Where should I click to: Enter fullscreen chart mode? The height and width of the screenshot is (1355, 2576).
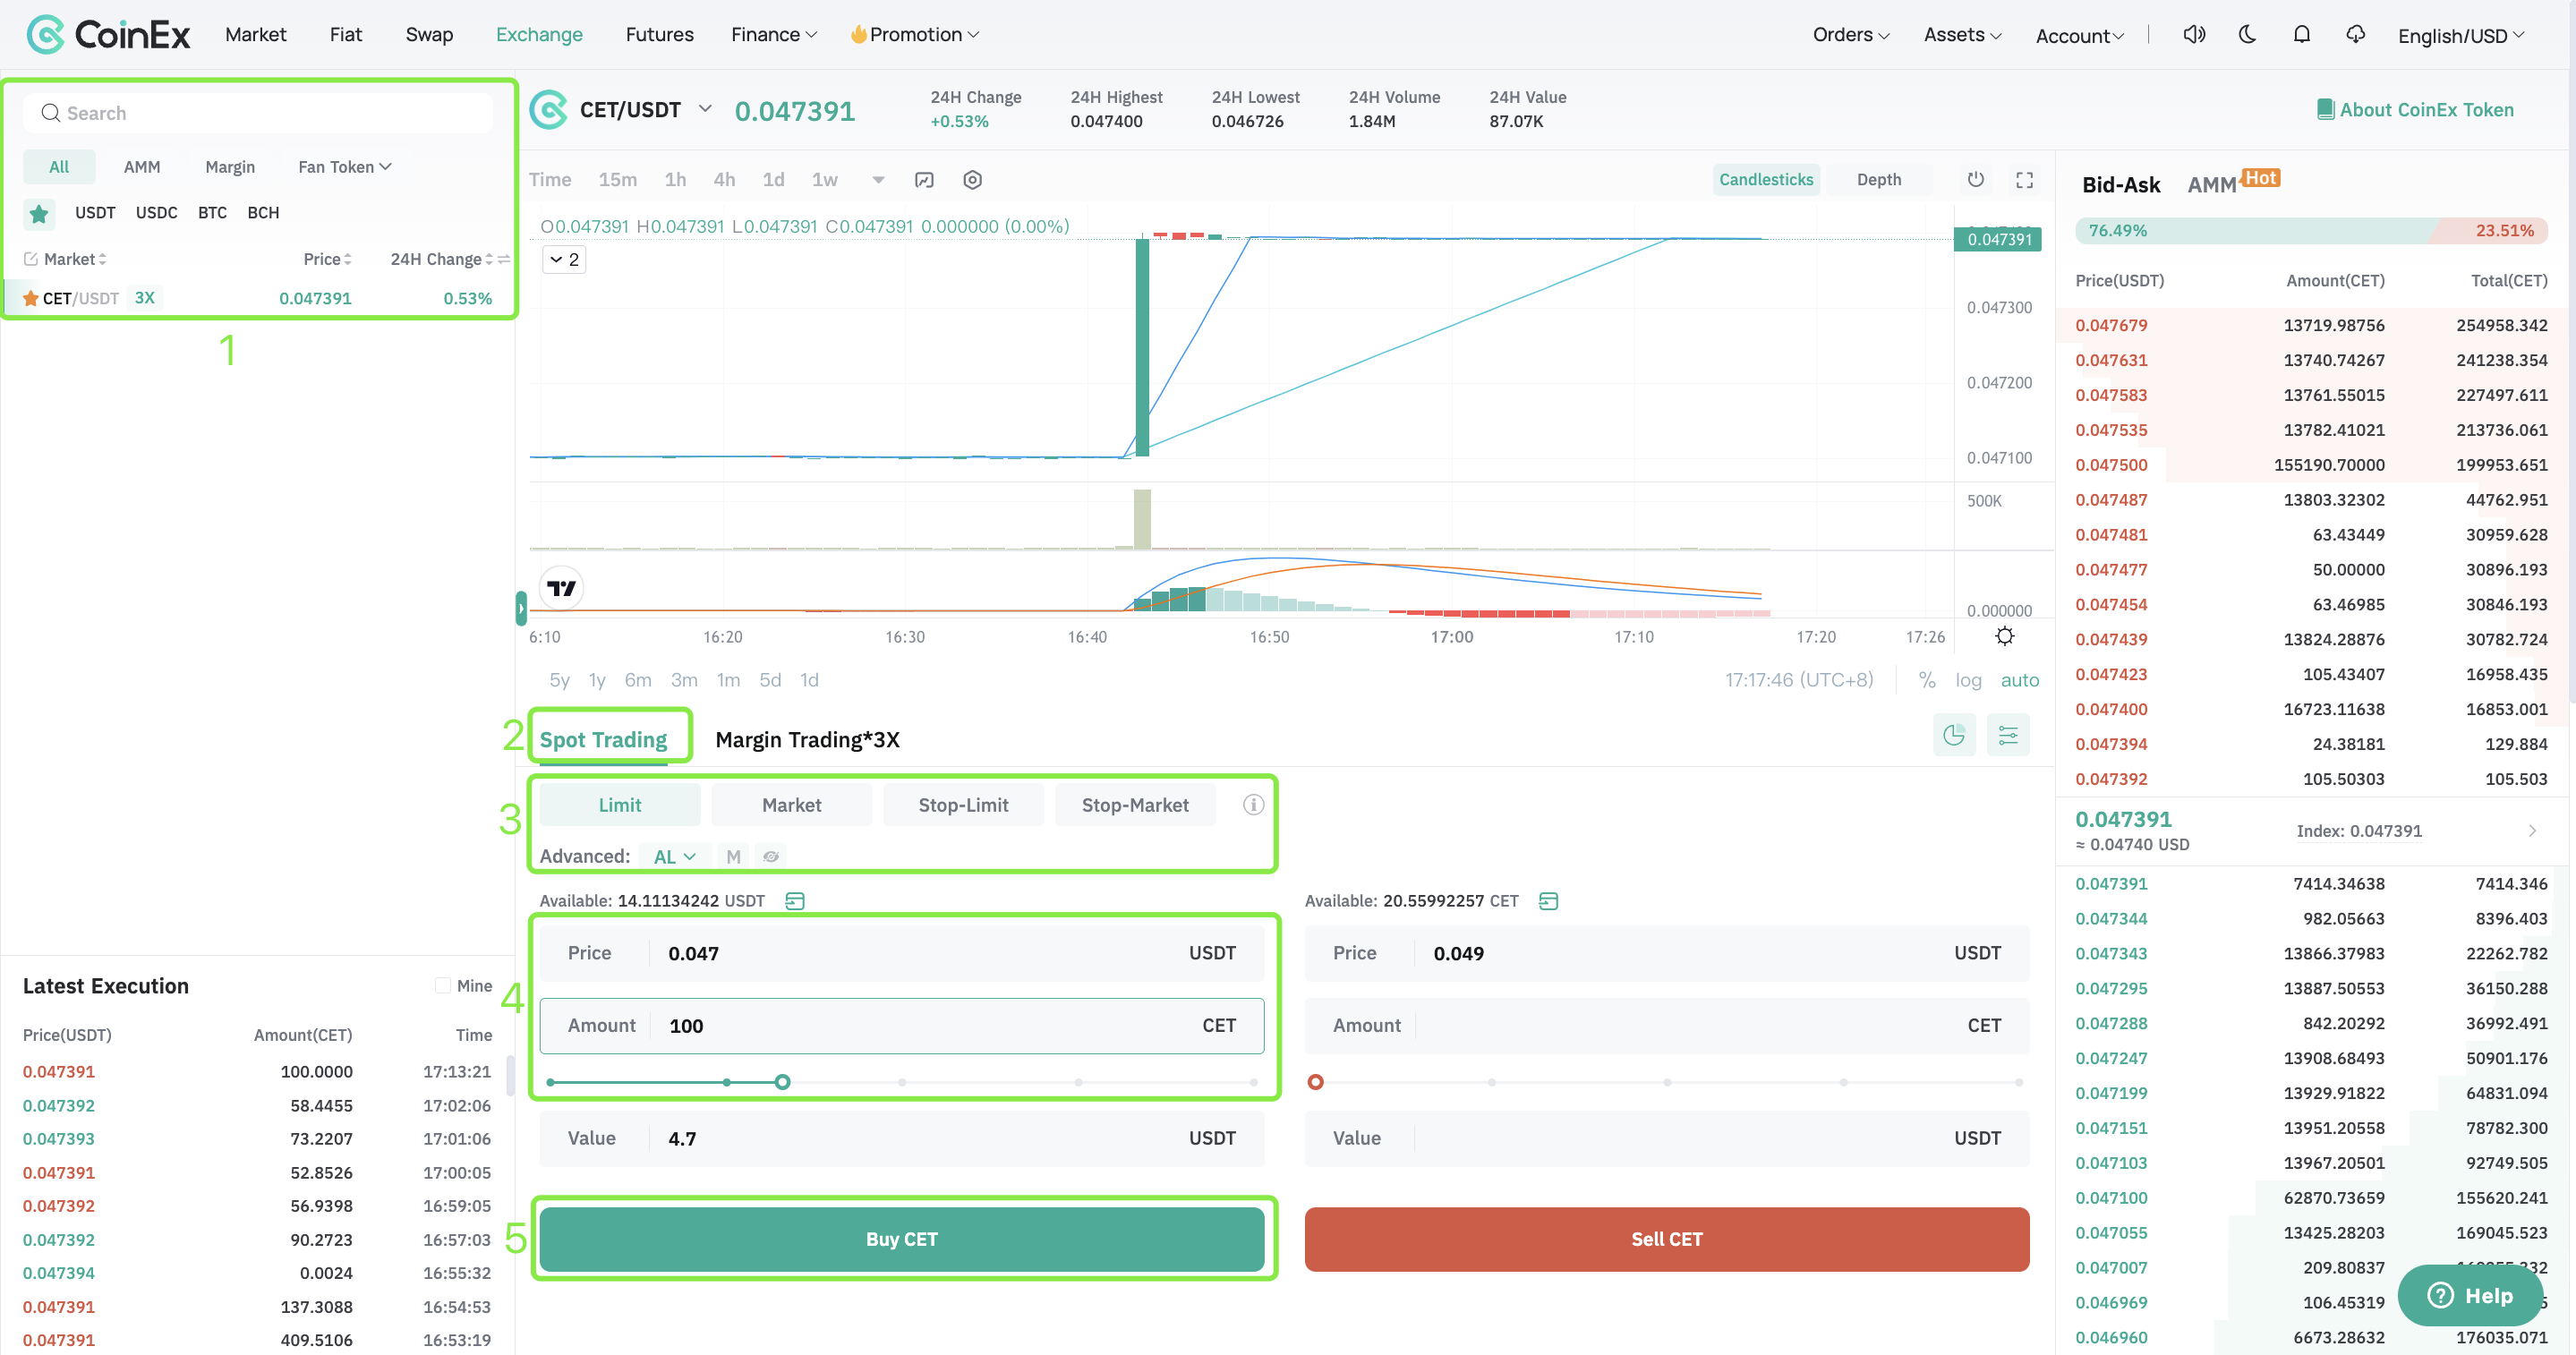tap(2024, 180)
